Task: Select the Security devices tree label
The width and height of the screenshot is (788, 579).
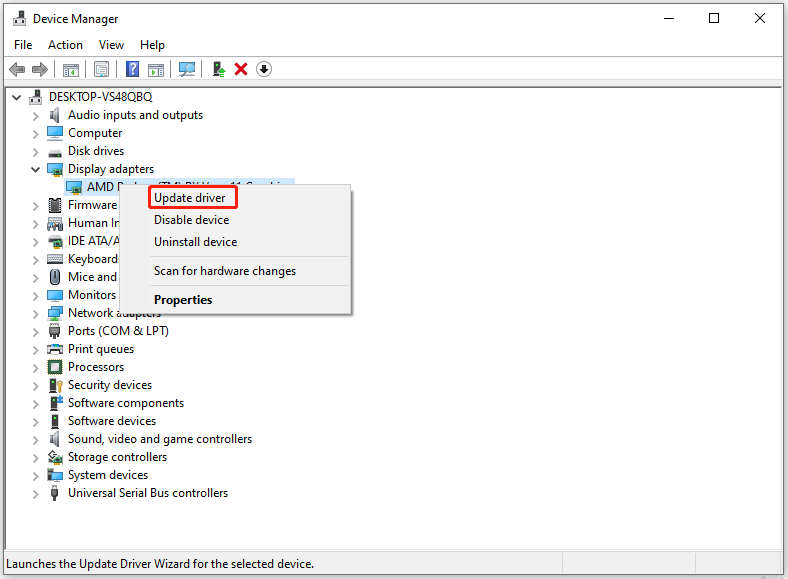Action: 110,385
